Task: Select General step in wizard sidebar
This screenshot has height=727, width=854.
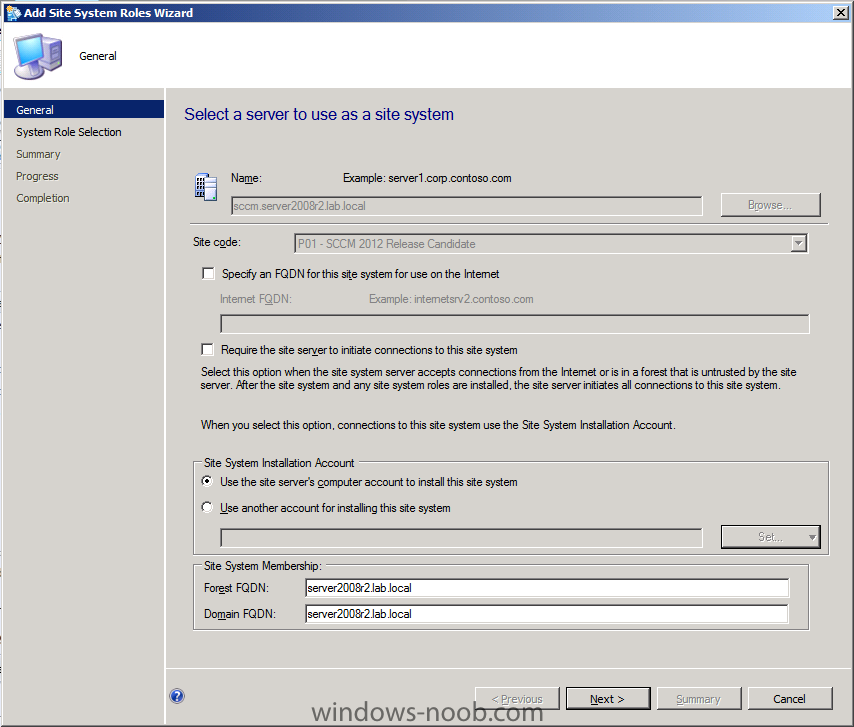Action: [84, 109]
